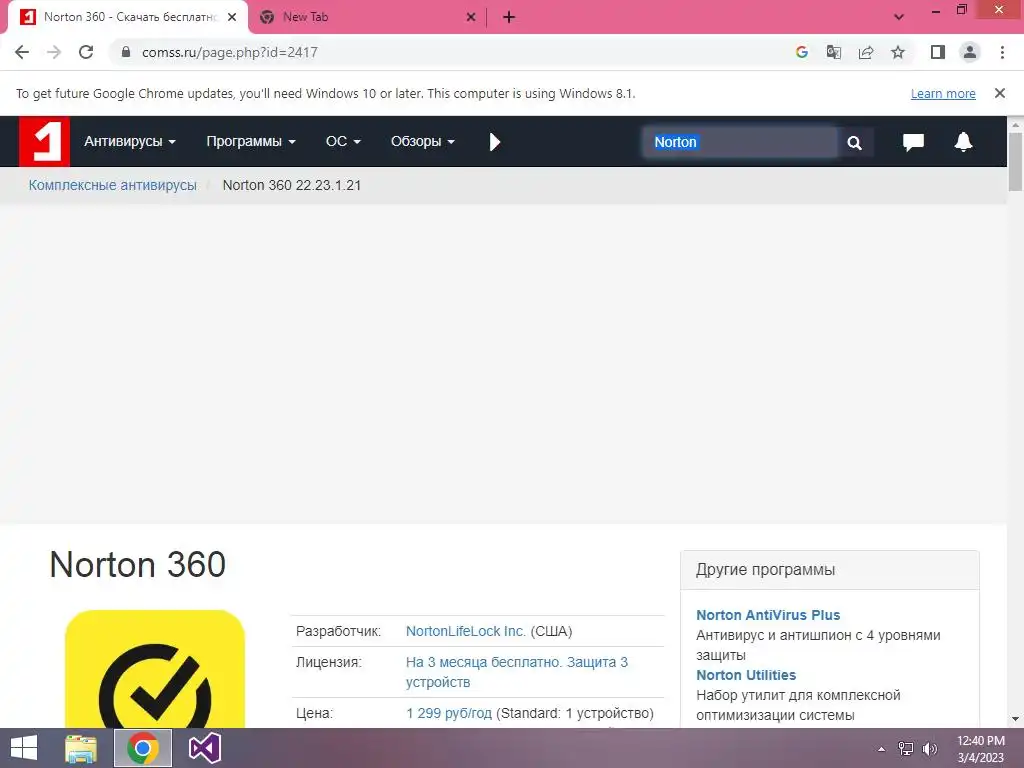Open NortonLifeLock Inc. developer link
1024x768 pixels.
coord(466,632)
